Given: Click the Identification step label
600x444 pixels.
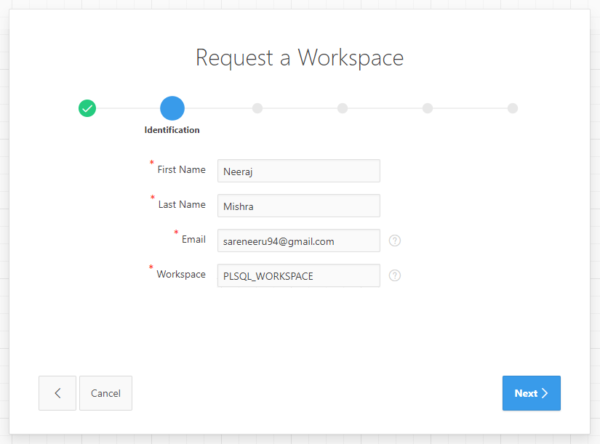Looking at the screenshot, I should (172, 130).
